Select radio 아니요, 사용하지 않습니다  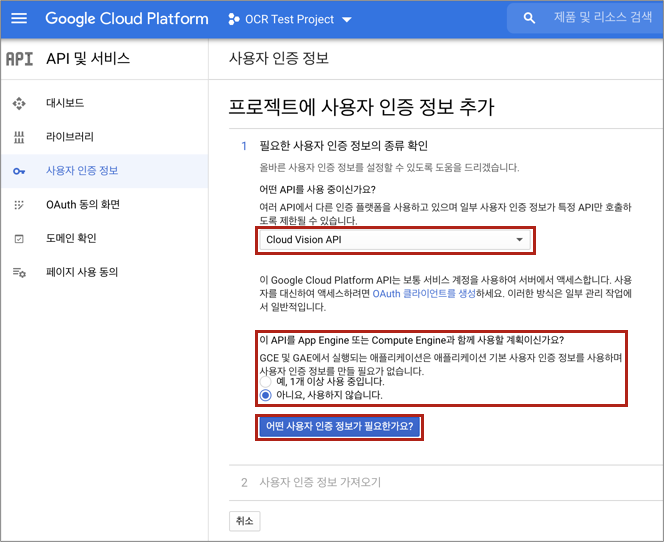266,395
